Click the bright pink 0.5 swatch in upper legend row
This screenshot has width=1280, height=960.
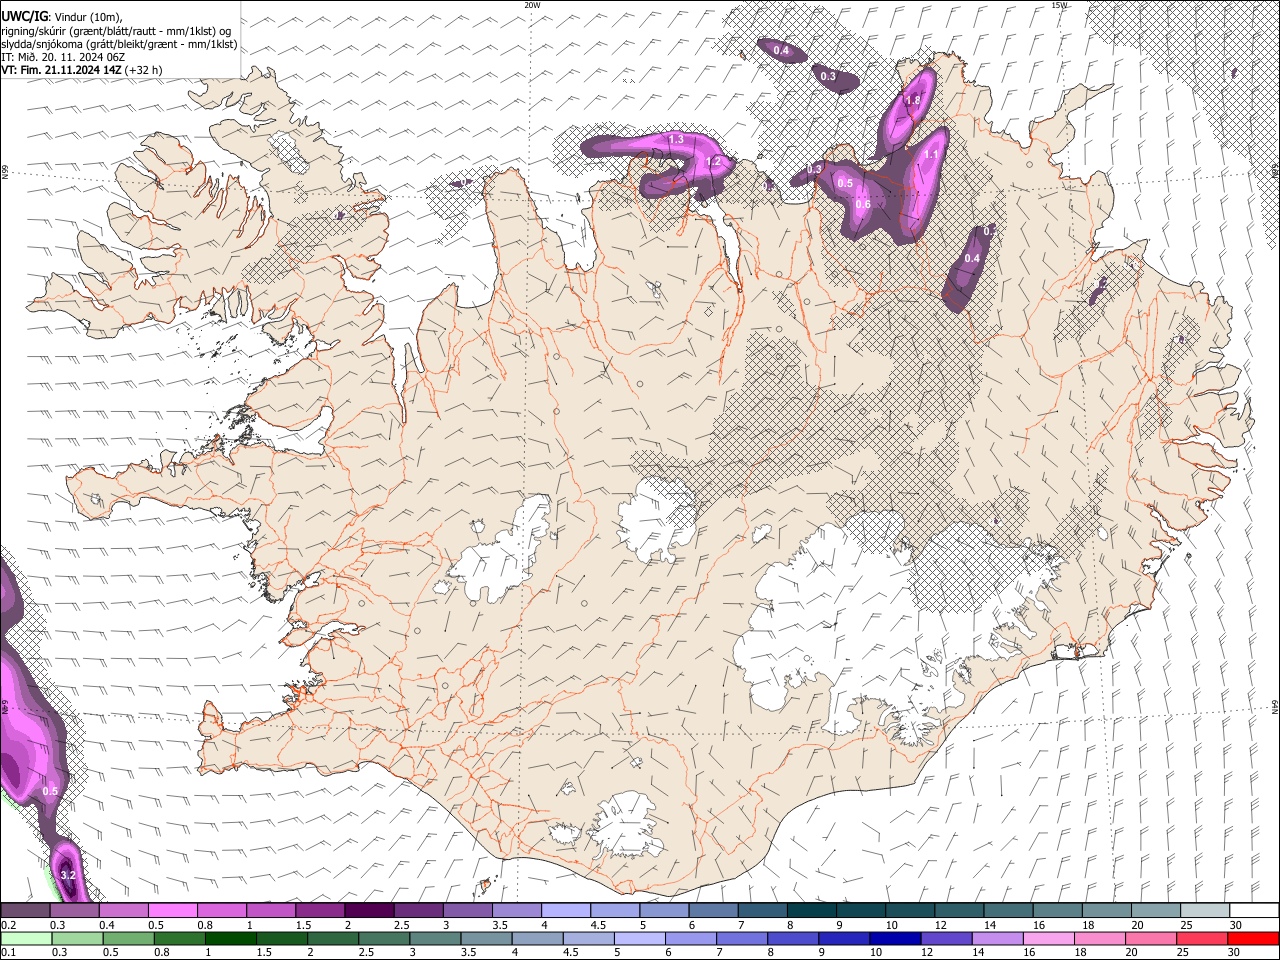(x=172, y=911)
